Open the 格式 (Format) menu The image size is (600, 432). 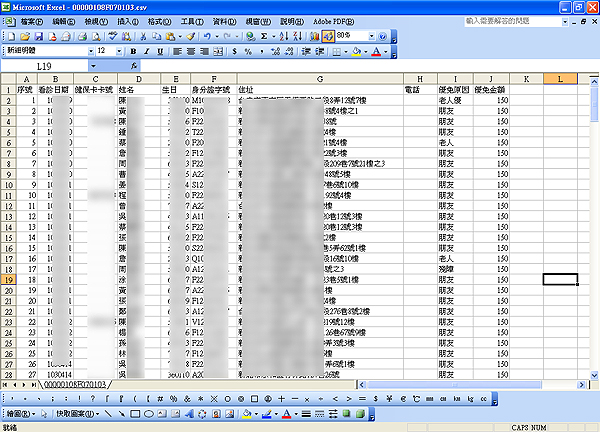coord(158,20)
